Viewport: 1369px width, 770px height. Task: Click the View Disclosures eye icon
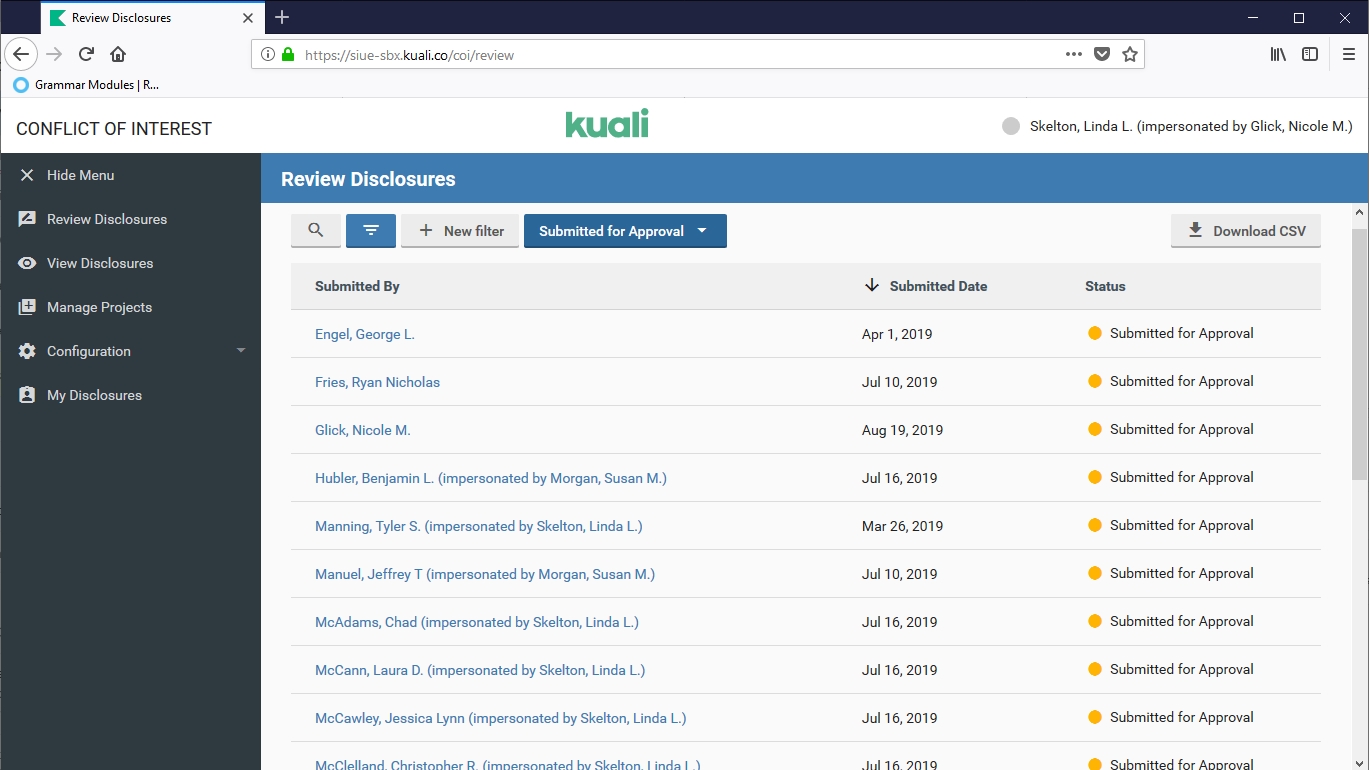(27, 263)
